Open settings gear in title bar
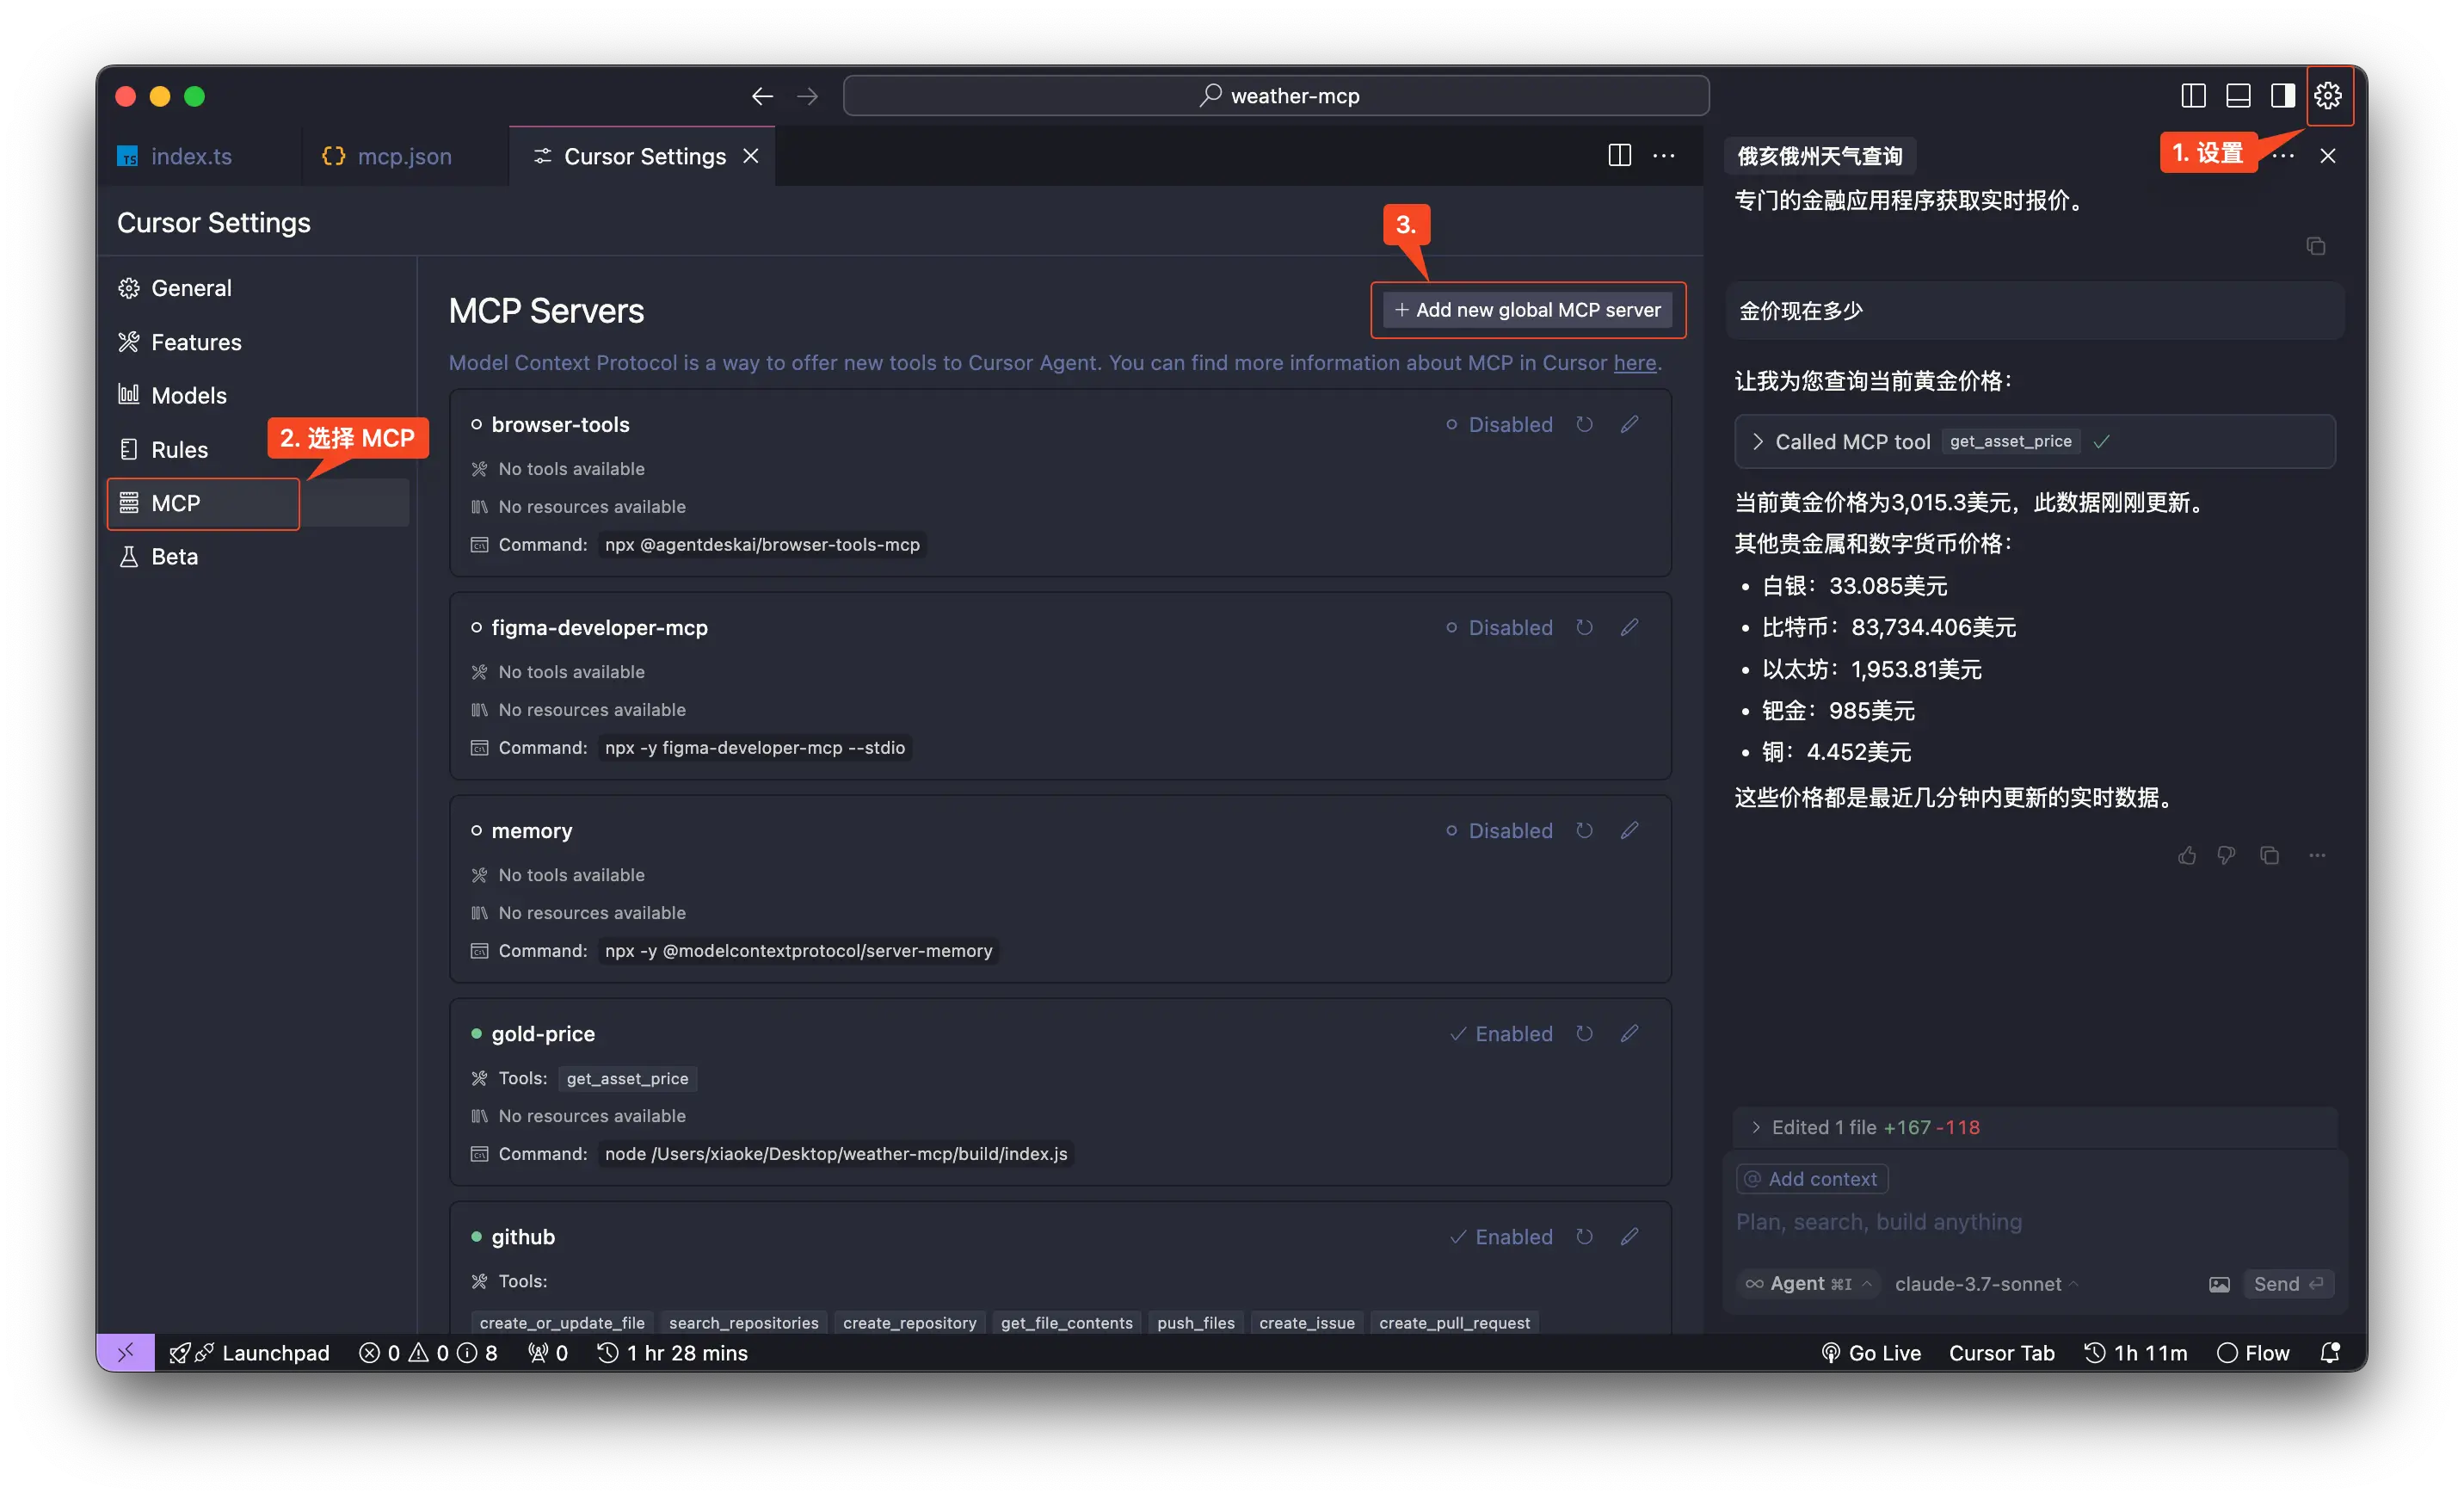Image resolution: width=2464 pixels, height=1499 pixels. click(2328, 96)
